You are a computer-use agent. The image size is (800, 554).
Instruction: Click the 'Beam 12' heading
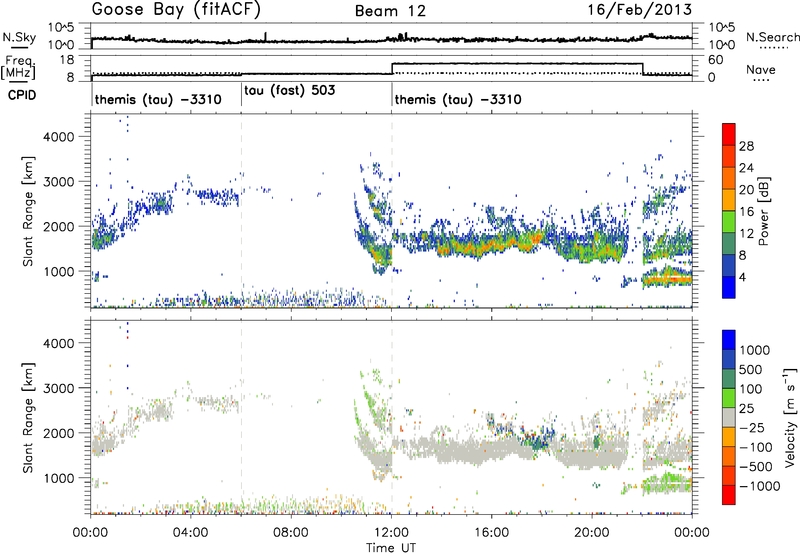click(391, 11)
